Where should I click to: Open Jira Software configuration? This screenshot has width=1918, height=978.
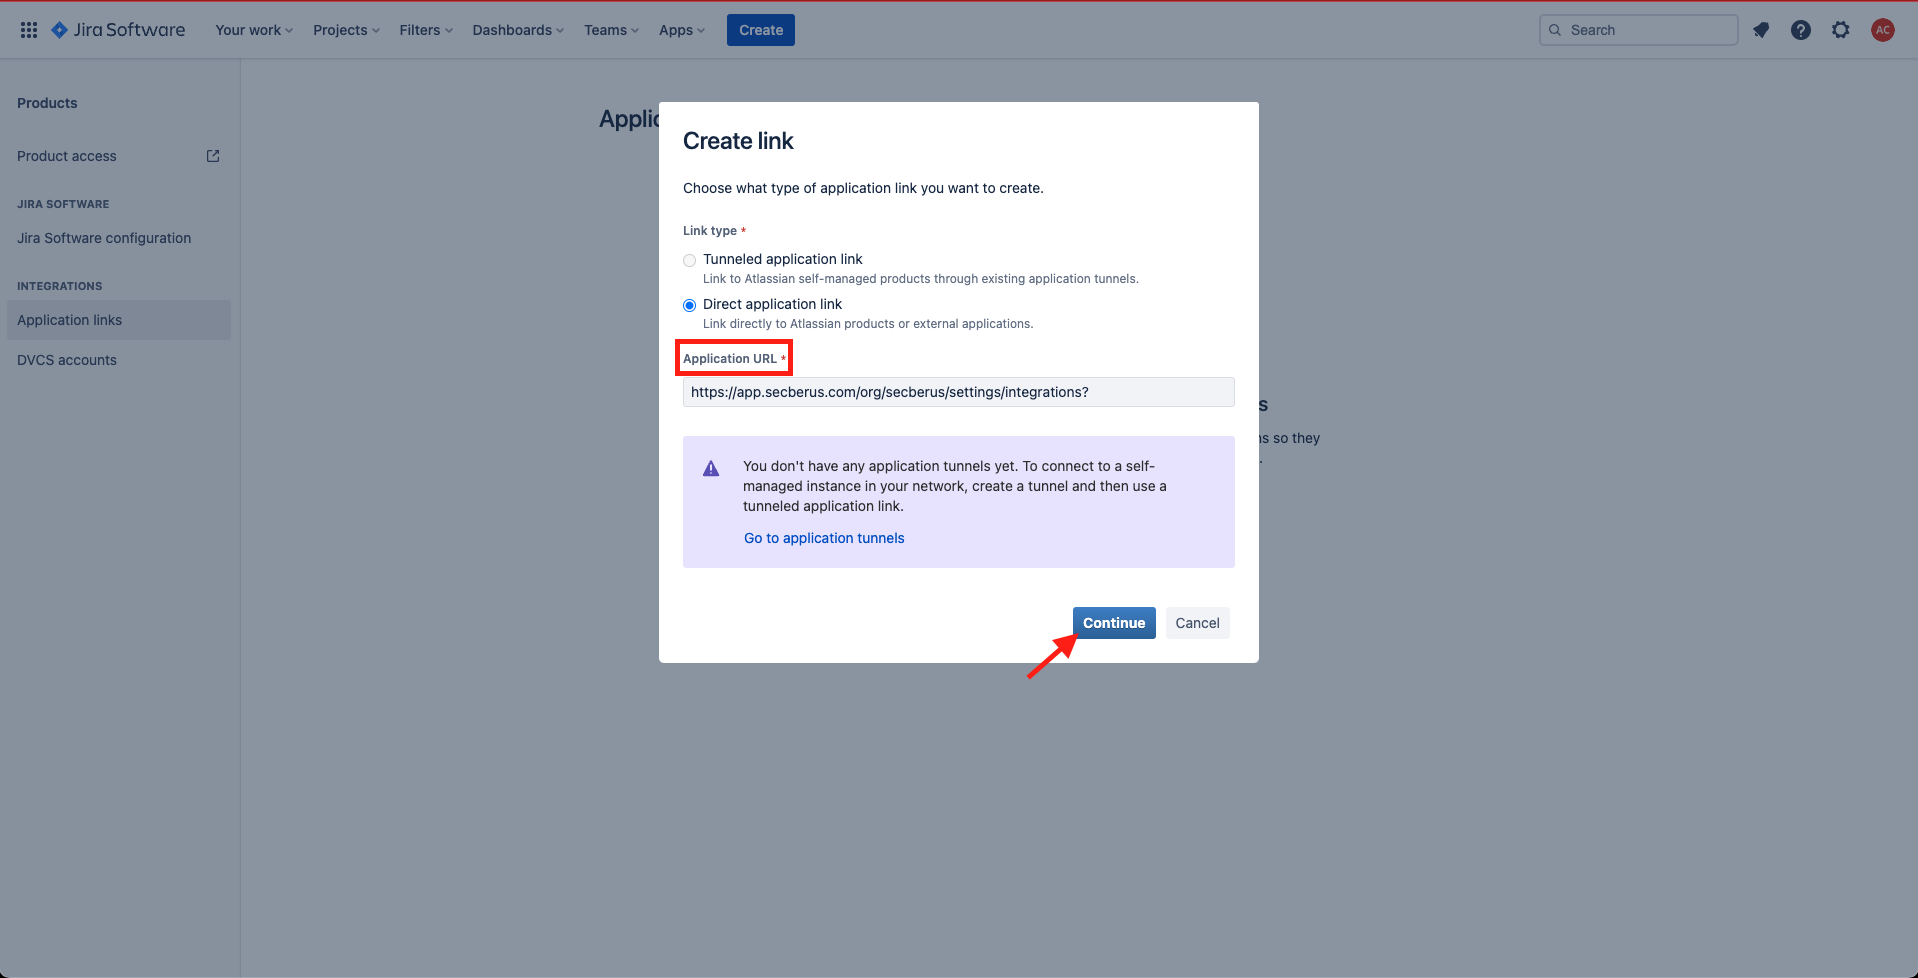(118, 238)
